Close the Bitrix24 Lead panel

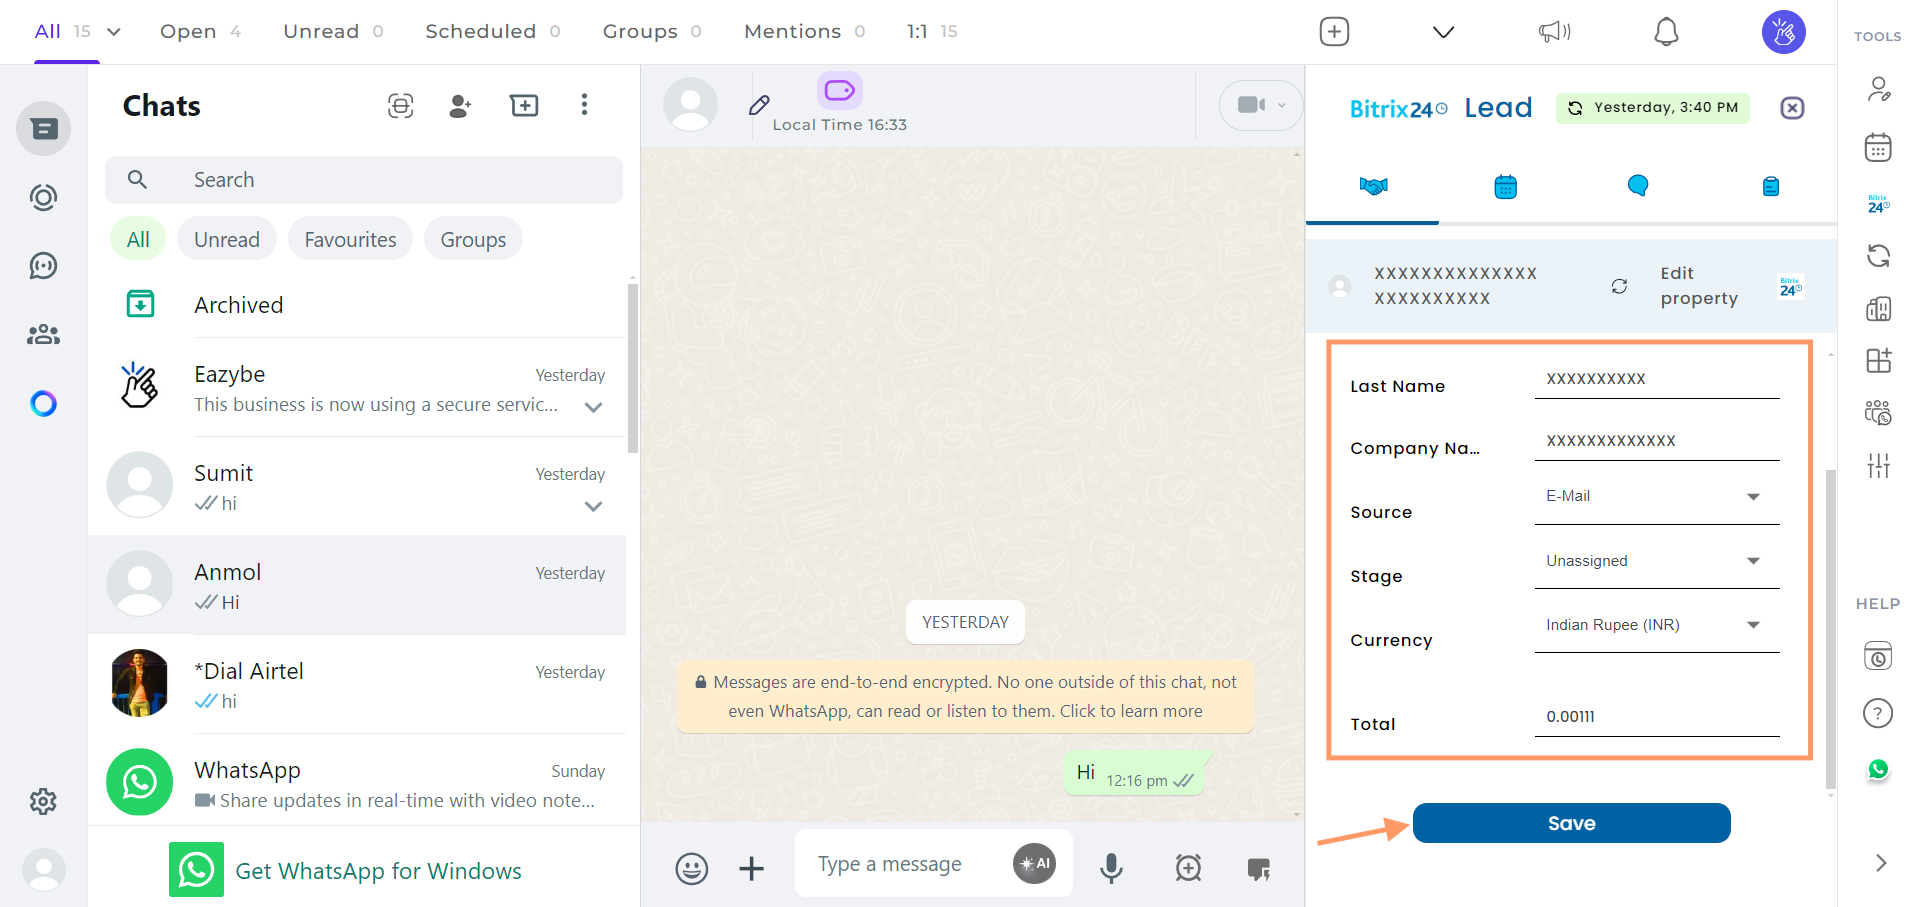[x=1792, y=108]
